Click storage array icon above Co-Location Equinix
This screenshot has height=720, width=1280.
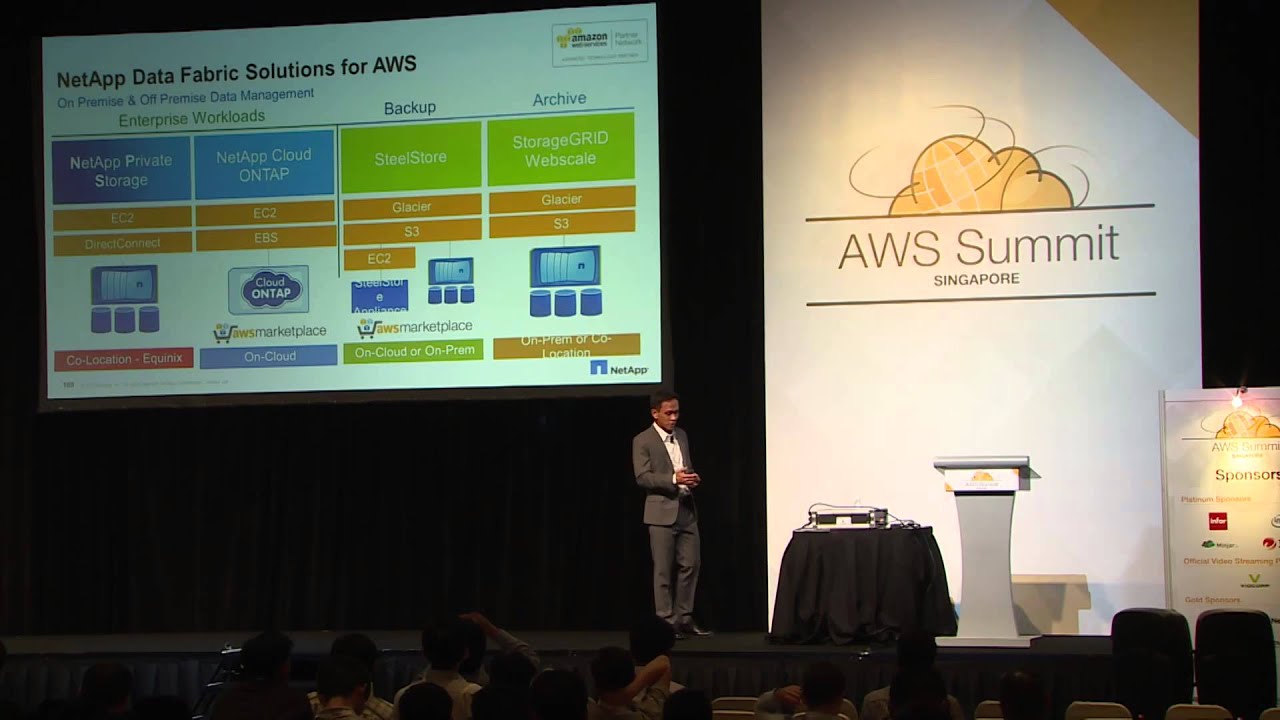pos(125,299)
